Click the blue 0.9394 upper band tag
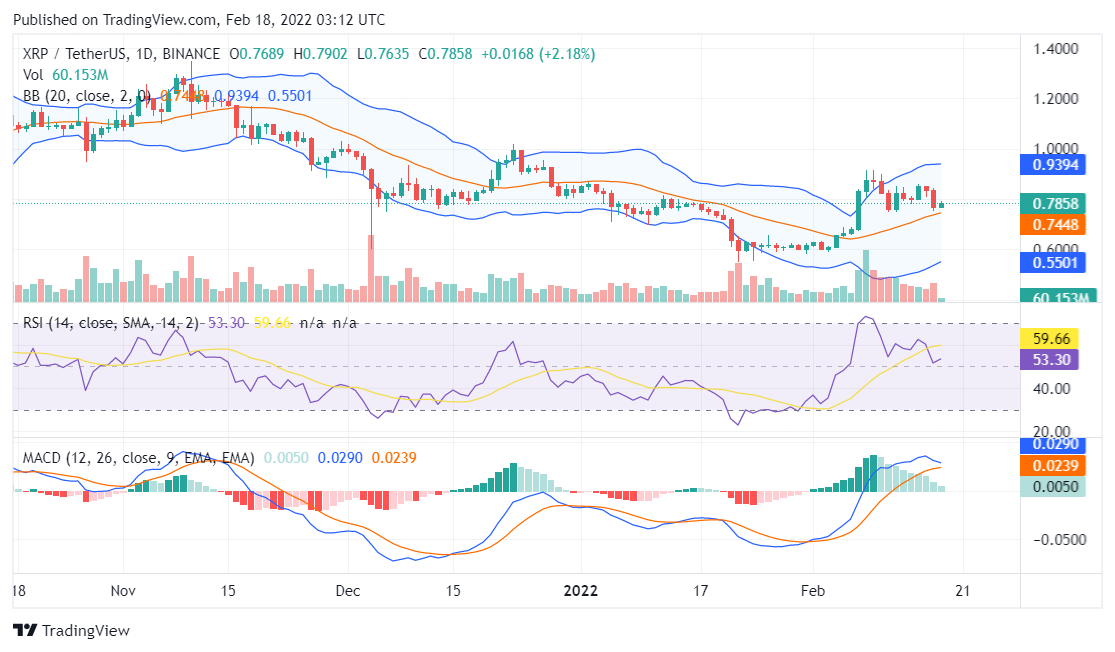The image size is (1115, 652). 1055,164
